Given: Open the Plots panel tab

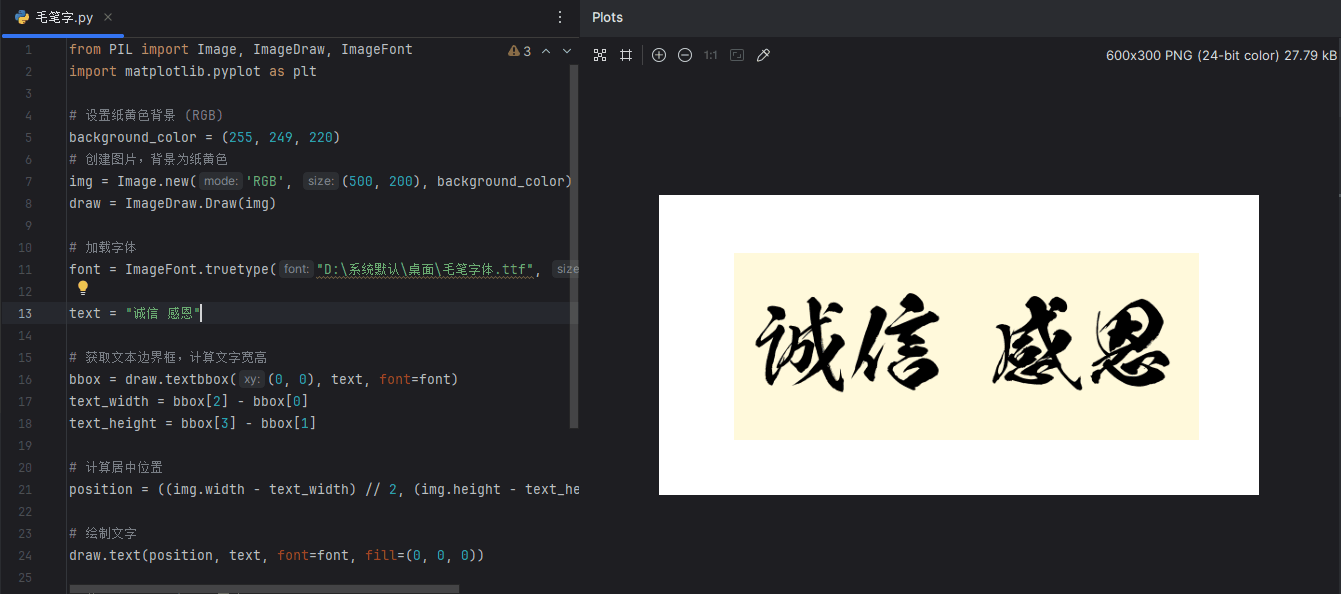Looking at the screenshot, I should click(x=607, y=17).
